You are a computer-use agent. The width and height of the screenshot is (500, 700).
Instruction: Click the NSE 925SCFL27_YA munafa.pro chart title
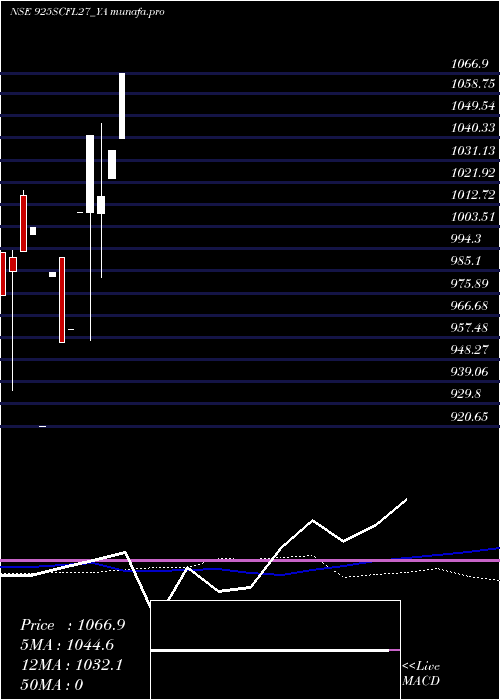(x=87, y=12)
